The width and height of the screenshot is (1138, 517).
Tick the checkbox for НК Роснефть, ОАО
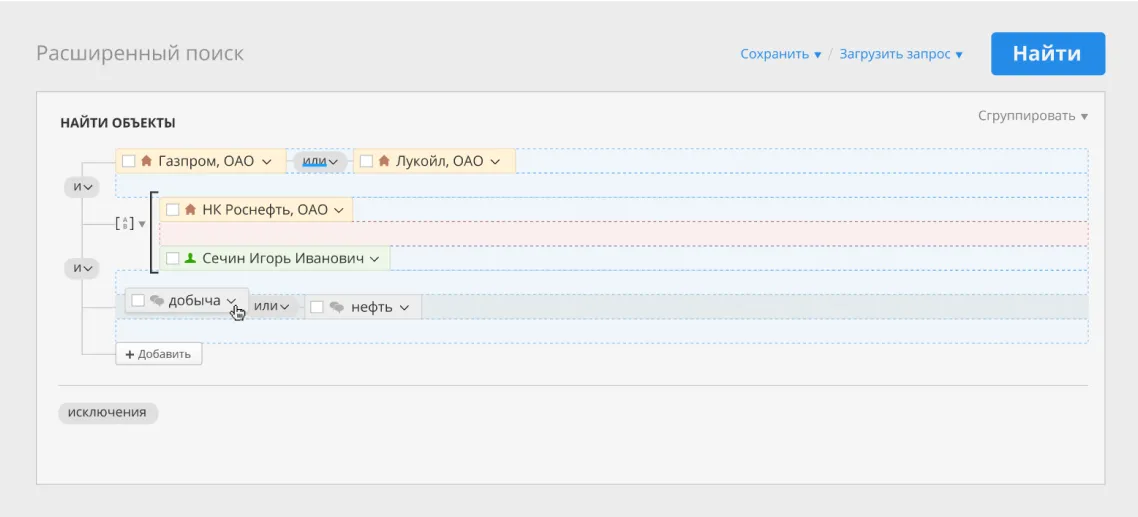173,209
